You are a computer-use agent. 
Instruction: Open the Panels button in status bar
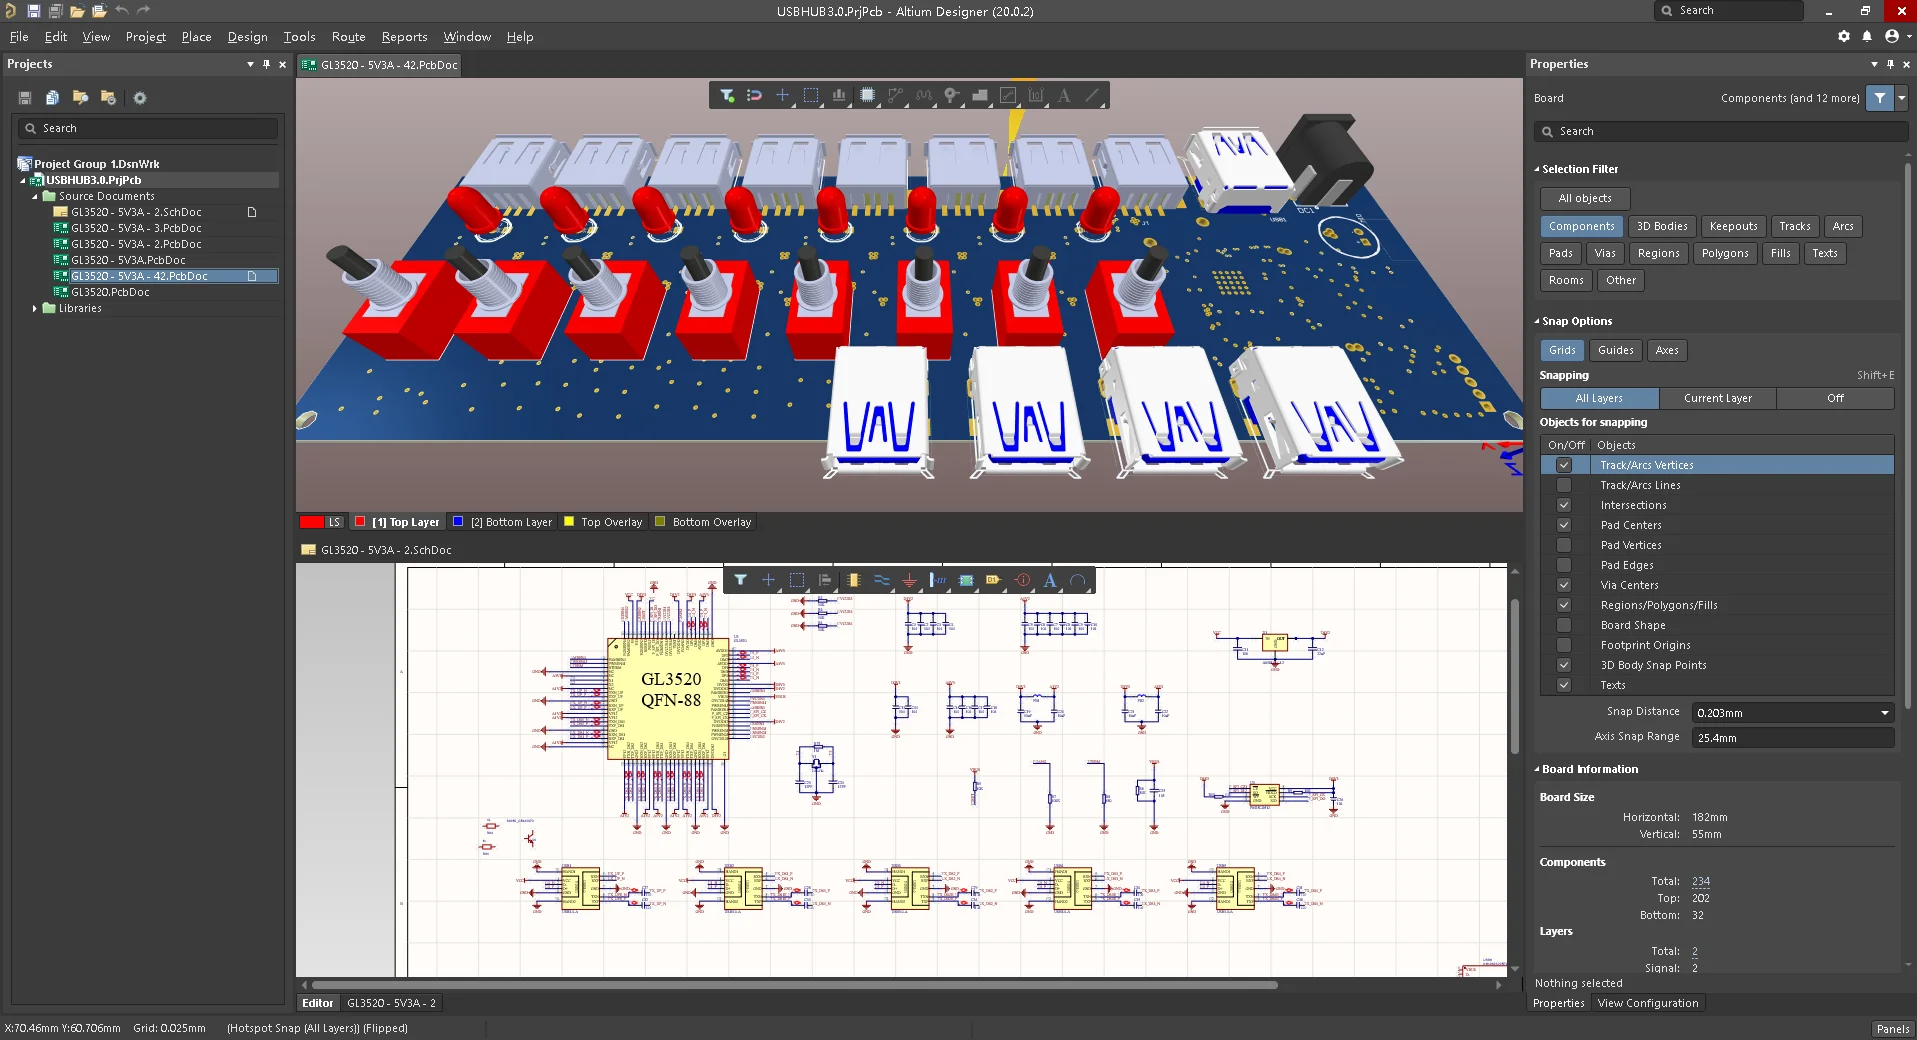(x=1892, y=1029)
